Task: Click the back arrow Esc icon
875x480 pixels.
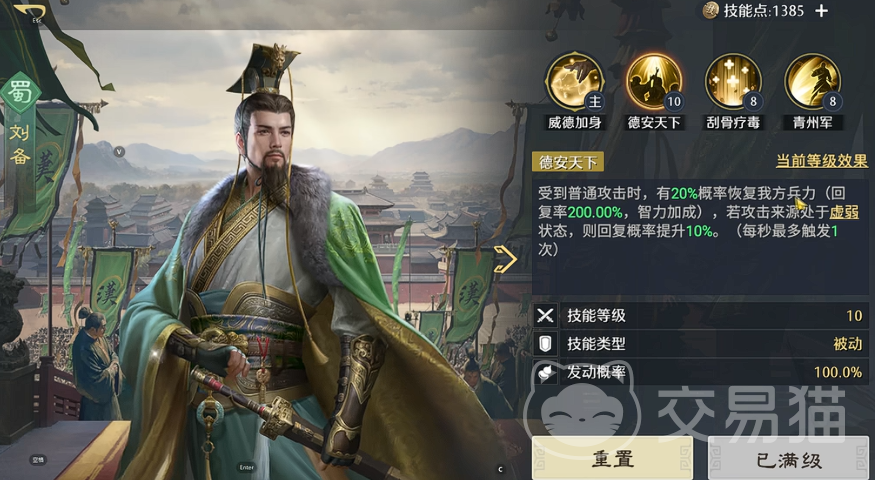Action: [31, 13]
